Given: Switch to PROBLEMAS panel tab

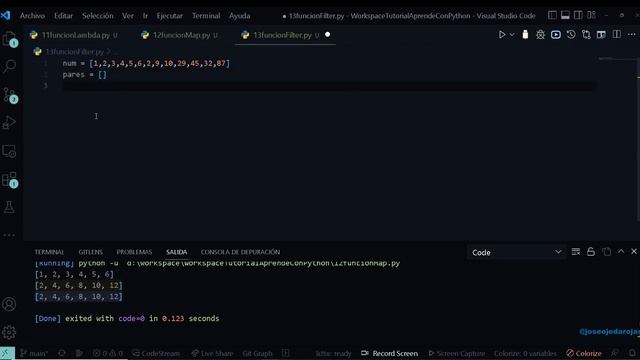Looking at the screenshot, I should tap(134, 252).
